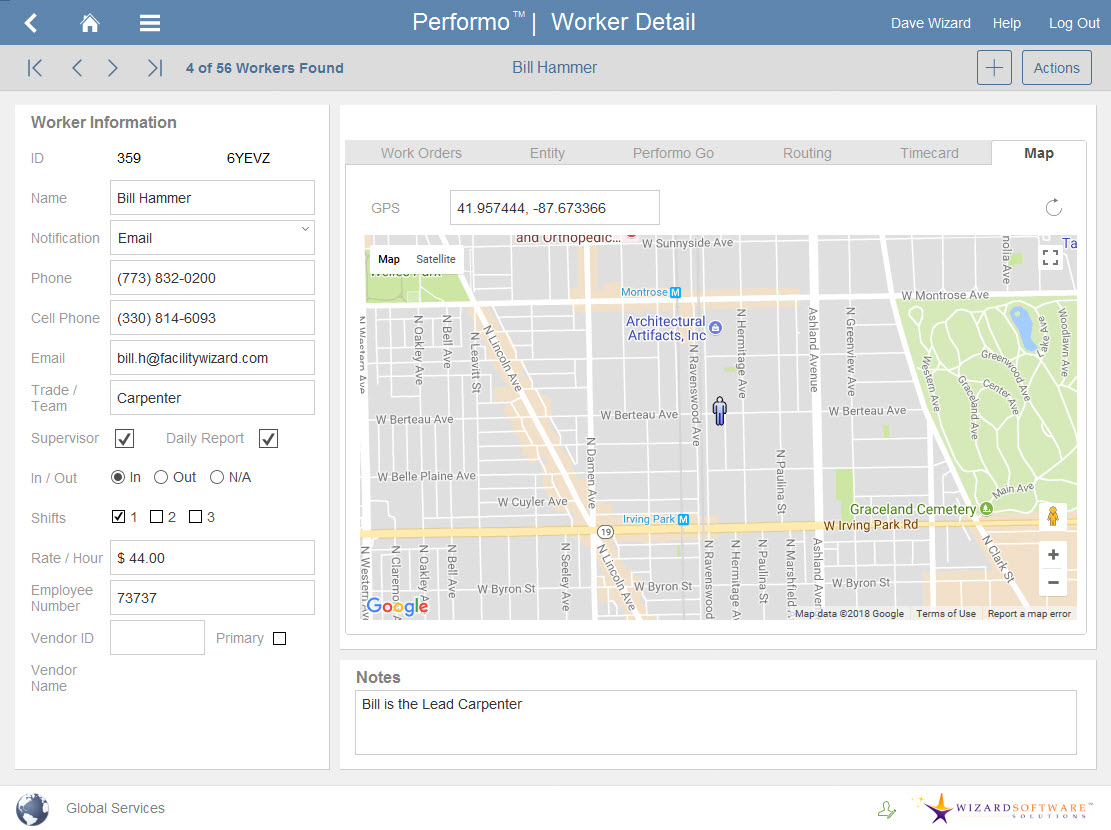1111x830 pixels.
Task: Click the Name input field
Action: click(212, 198)
